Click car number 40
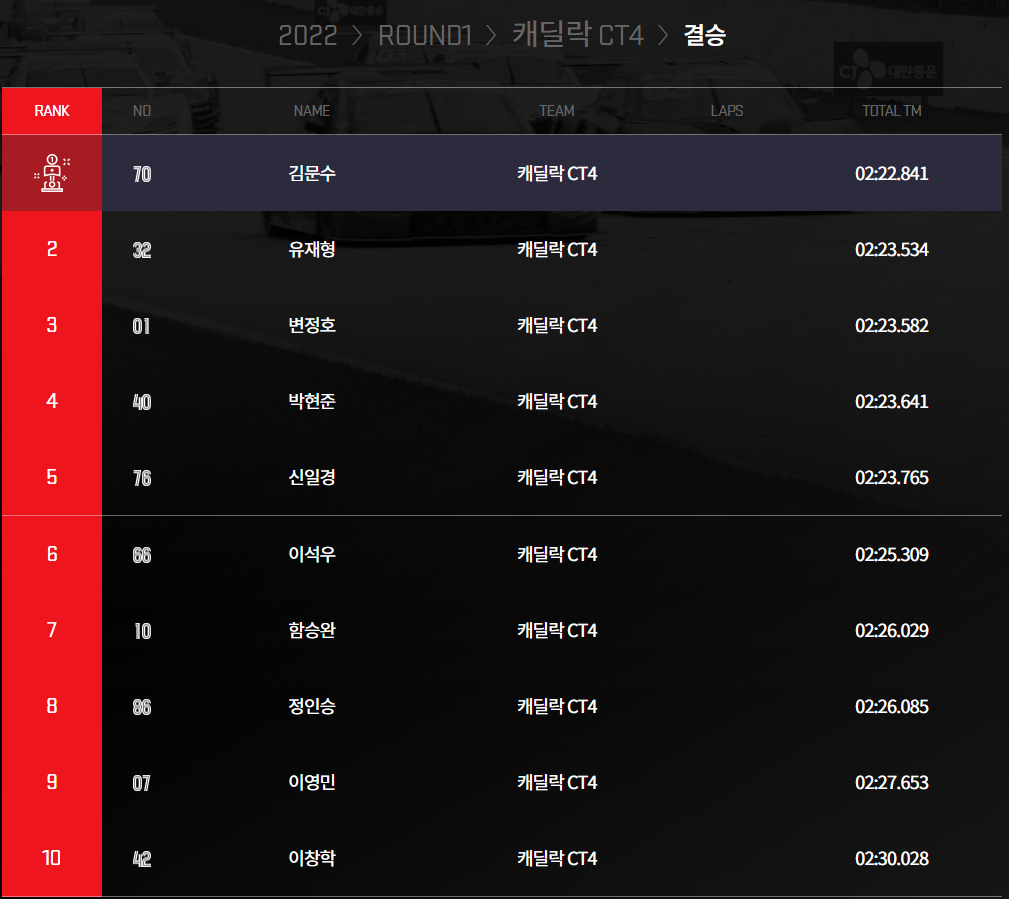The image size is (1009, 899). (x=142, y=402)
